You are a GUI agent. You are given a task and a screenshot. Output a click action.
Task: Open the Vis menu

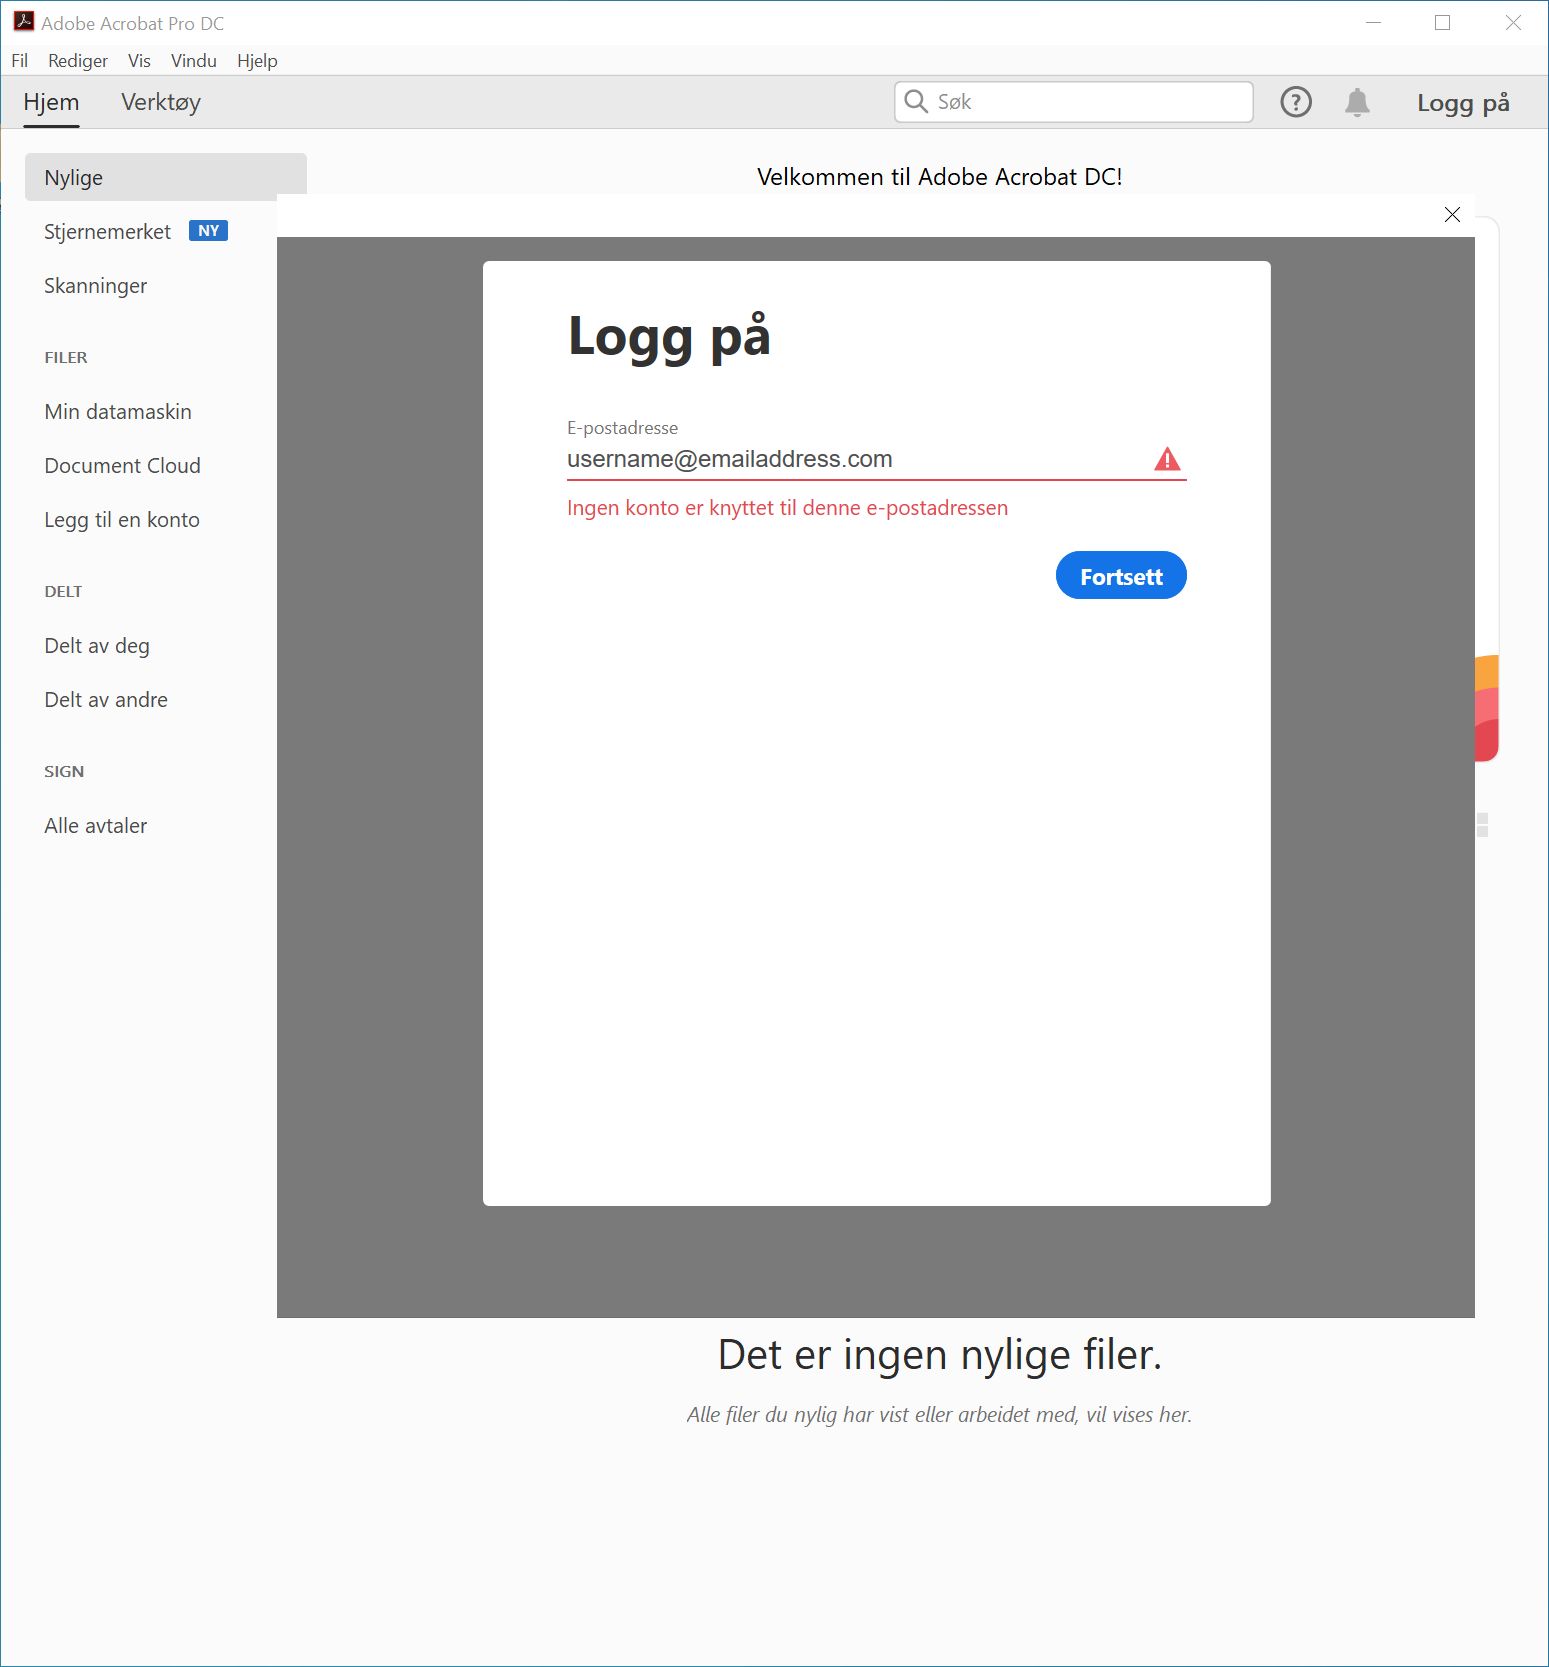tap(139, 61)
